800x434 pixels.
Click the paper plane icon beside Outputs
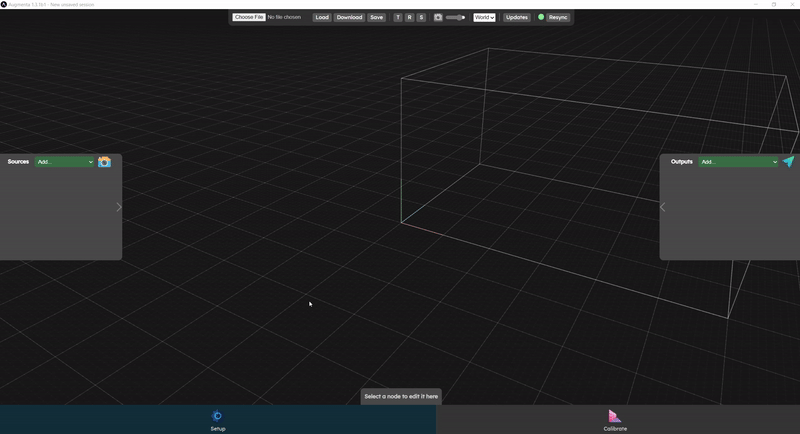click(x=788, y=162)
